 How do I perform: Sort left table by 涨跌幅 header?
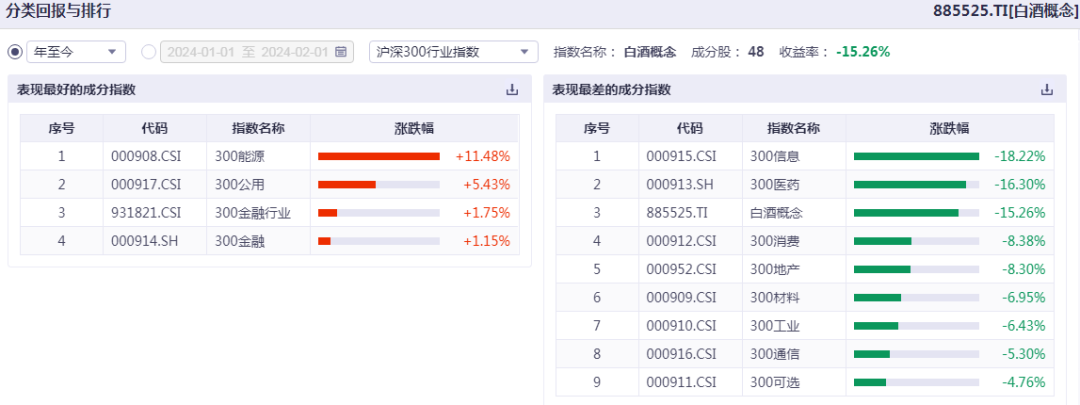pos(414,128)
